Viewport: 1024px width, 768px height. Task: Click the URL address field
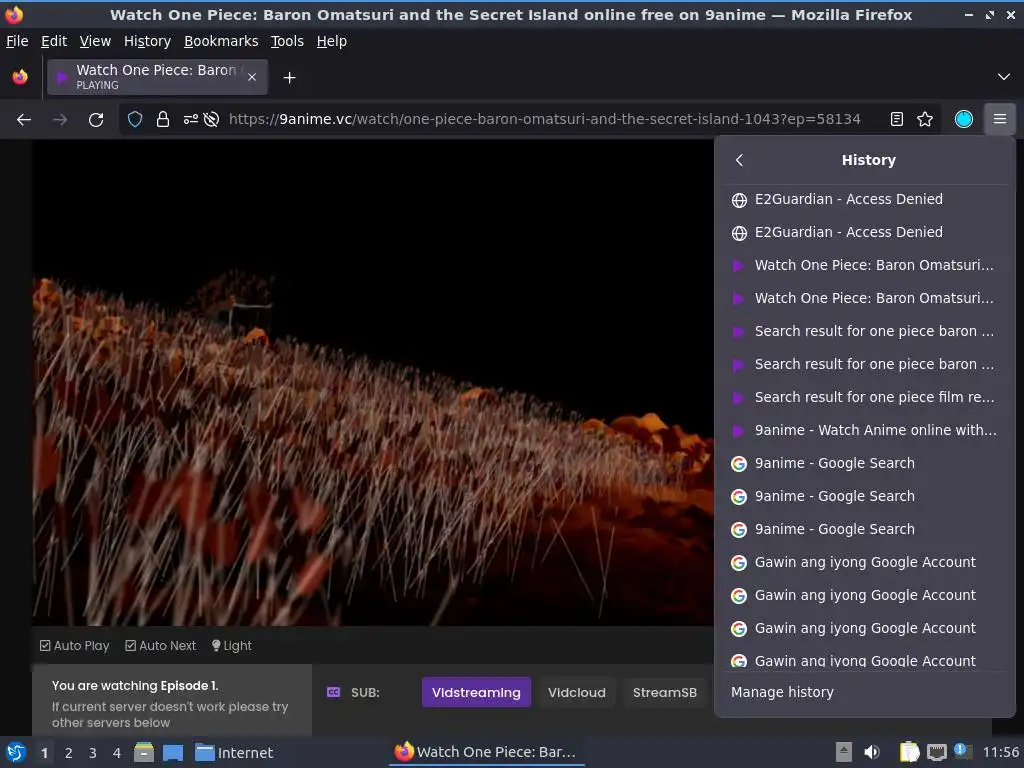tap(544, 120)
